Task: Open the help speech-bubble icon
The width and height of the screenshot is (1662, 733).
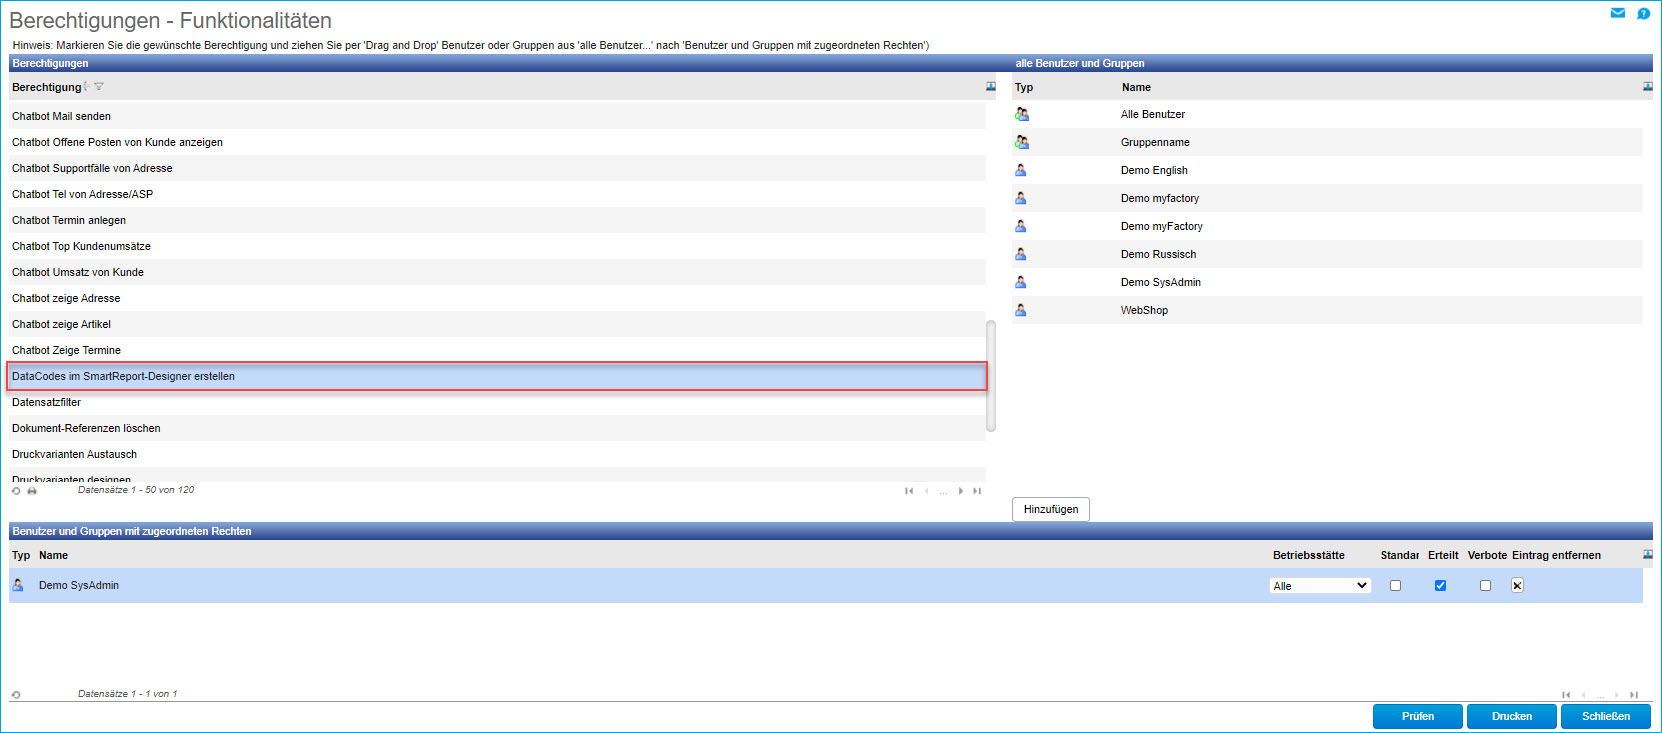Action: [x=1643, y=13]
